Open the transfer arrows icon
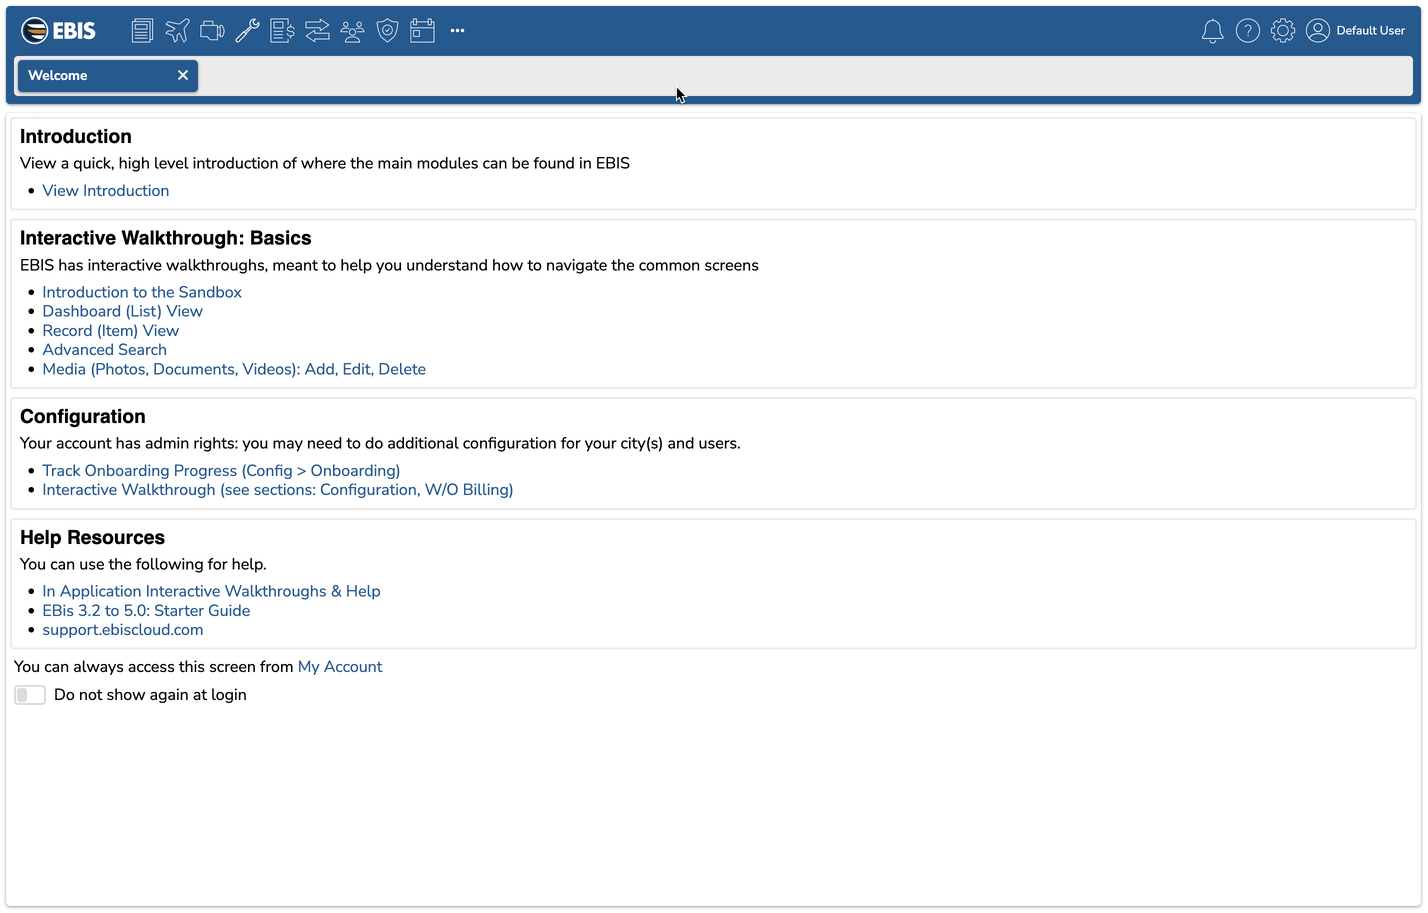 tap(317, 31)
